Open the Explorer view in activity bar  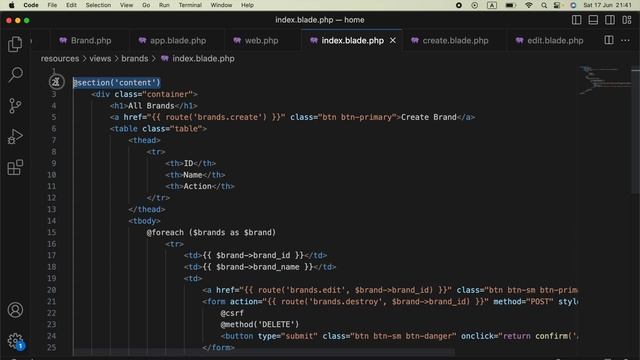[15, 44]
